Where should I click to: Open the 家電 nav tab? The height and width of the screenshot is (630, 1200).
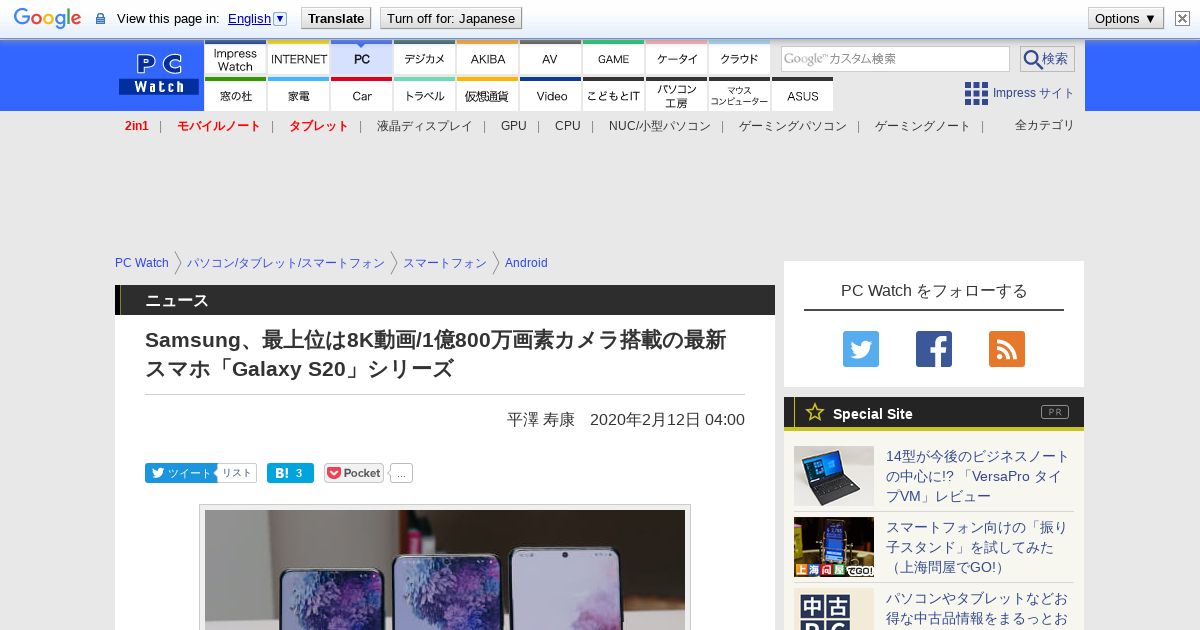[299, 95]
